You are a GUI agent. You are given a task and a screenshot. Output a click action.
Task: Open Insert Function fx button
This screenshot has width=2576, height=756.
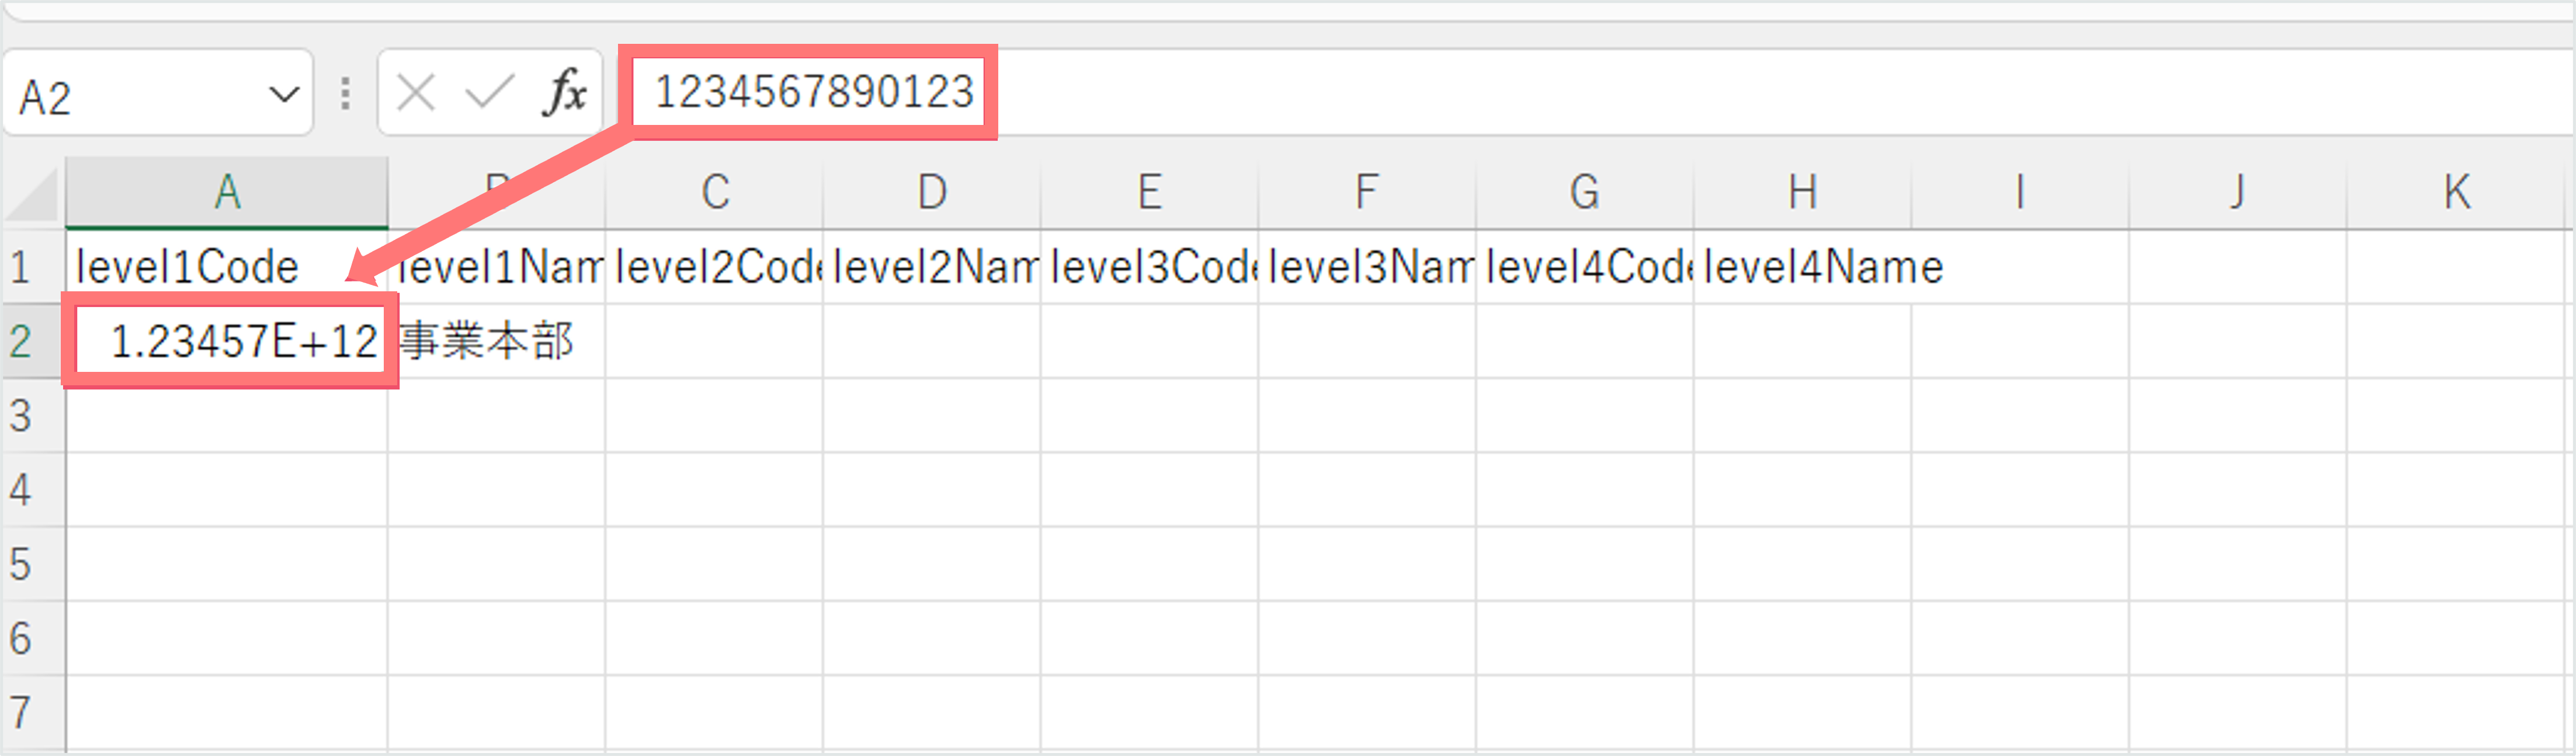tap(564, 92)
